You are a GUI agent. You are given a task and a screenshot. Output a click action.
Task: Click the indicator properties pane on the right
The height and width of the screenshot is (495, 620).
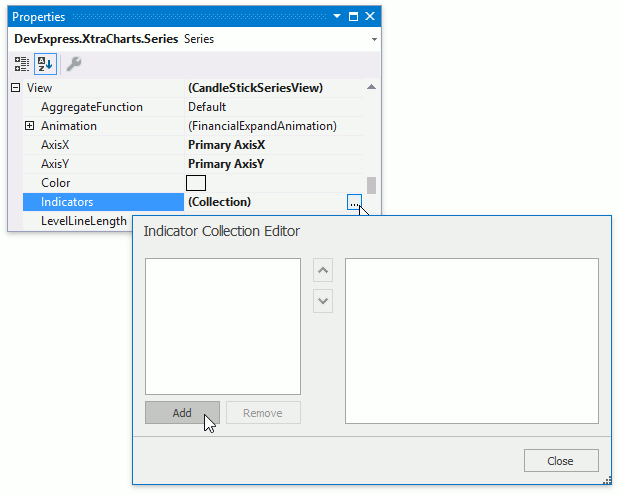tap(472, 341)
